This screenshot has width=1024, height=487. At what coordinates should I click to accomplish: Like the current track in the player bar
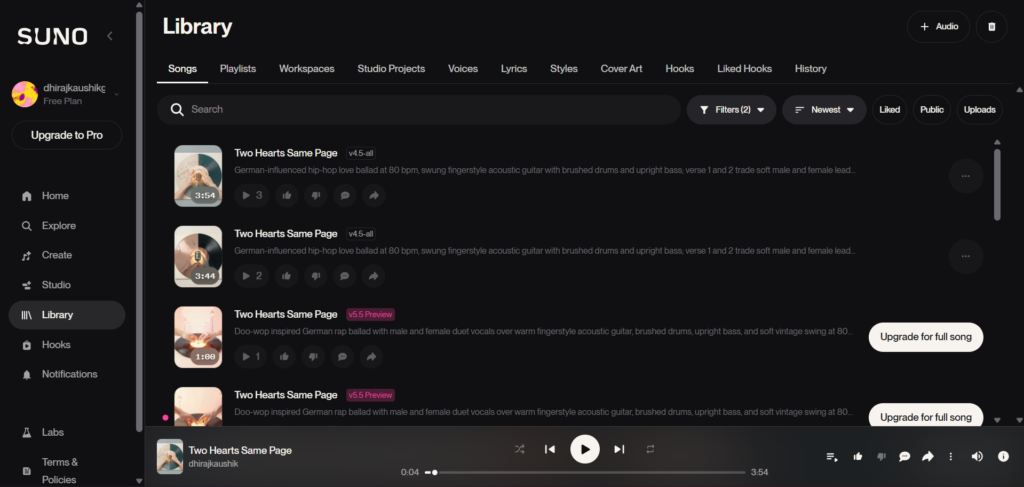[x=858, y=457]
